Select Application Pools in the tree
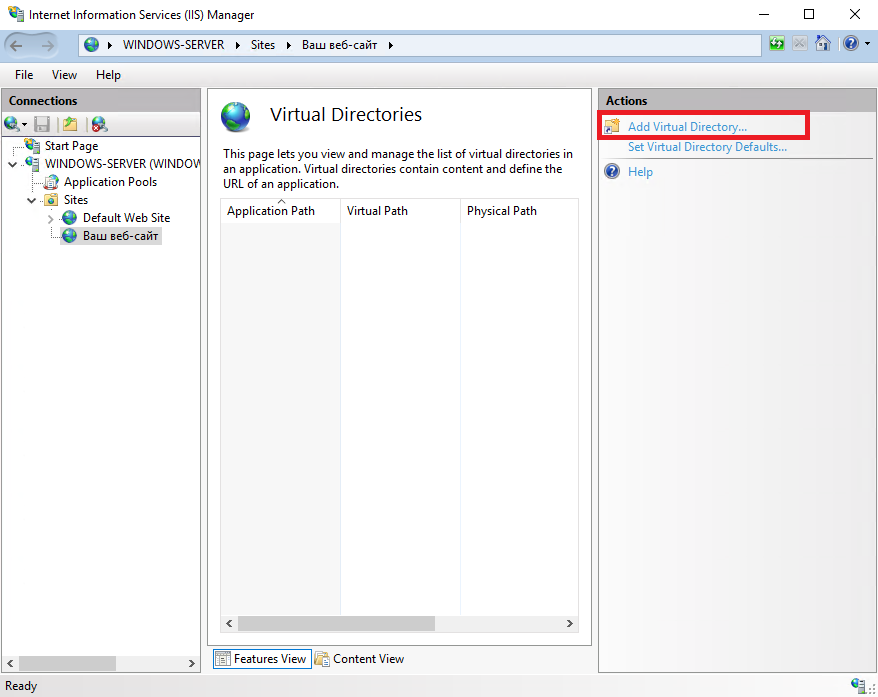Screen dimensions: 878x697 tap(110, 182)
